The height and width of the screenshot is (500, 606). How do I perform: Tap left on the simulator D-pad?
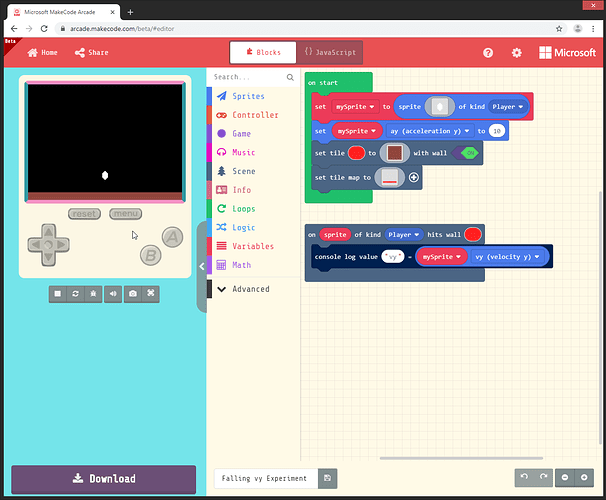tap(35, 245)
